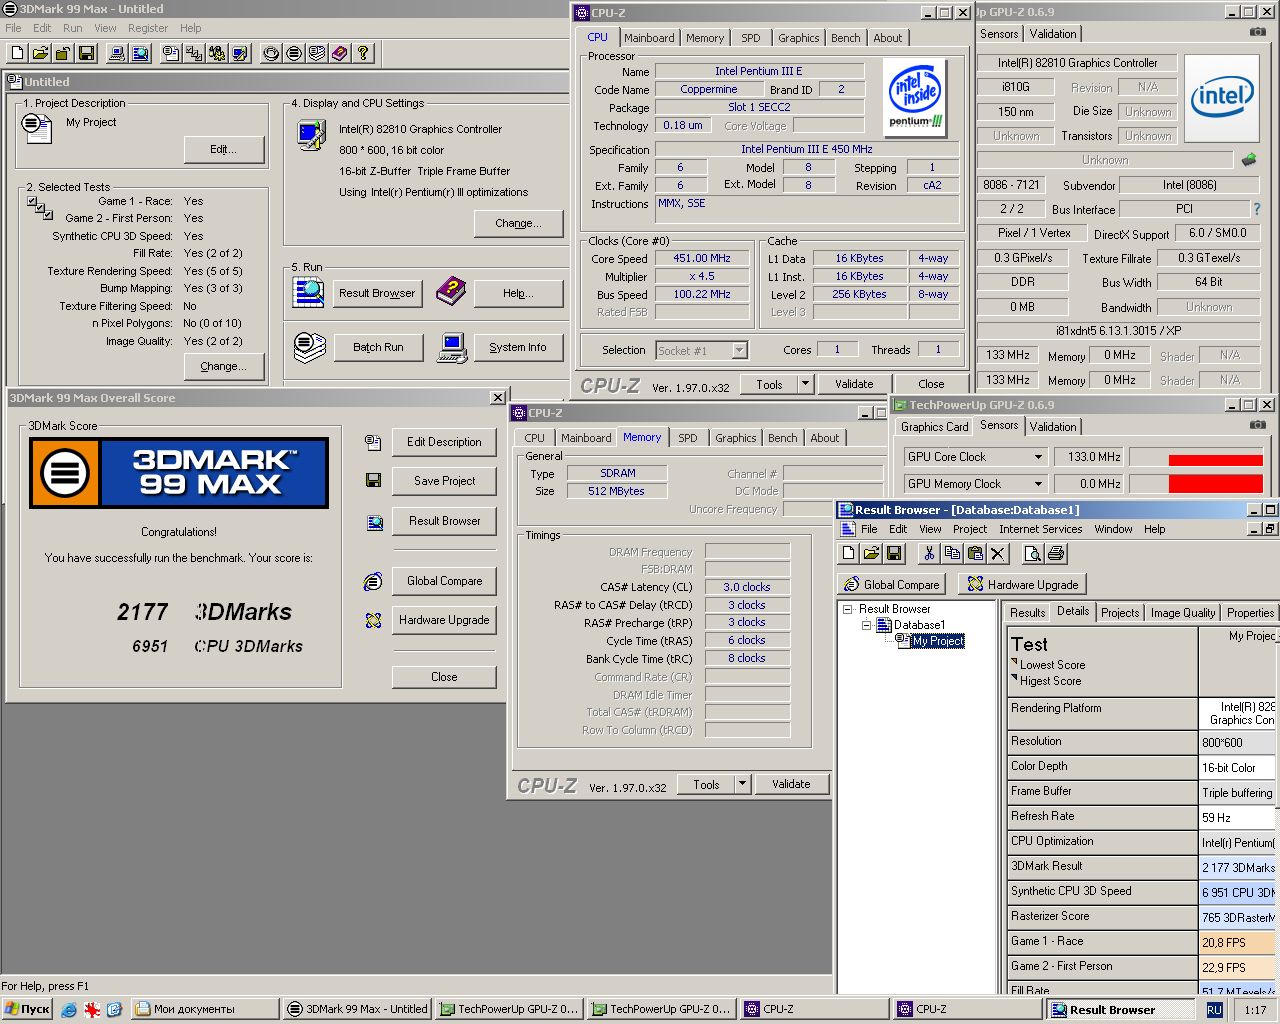Click Print Preview icon in Result Browser
The image size is (1280, 1024).
tap(1033, 553)
